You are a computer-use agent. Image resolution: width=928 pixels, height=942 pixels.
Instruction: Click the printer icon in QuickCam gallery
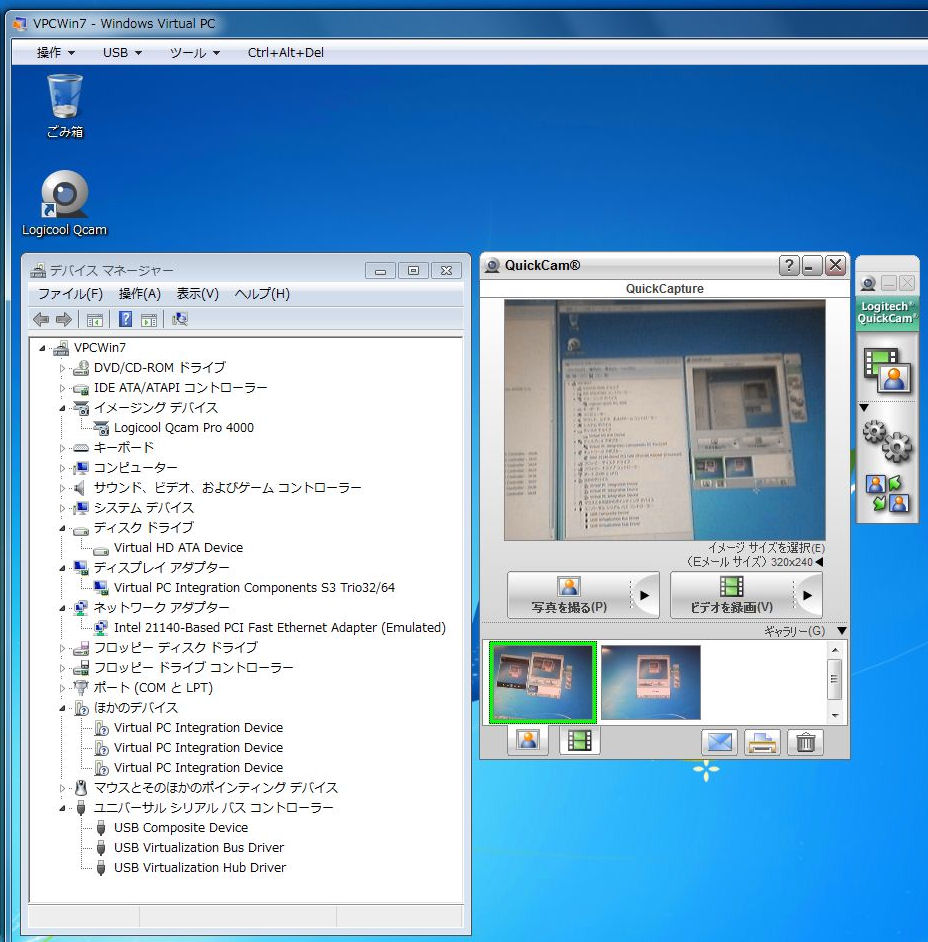[x=762, y=743]
